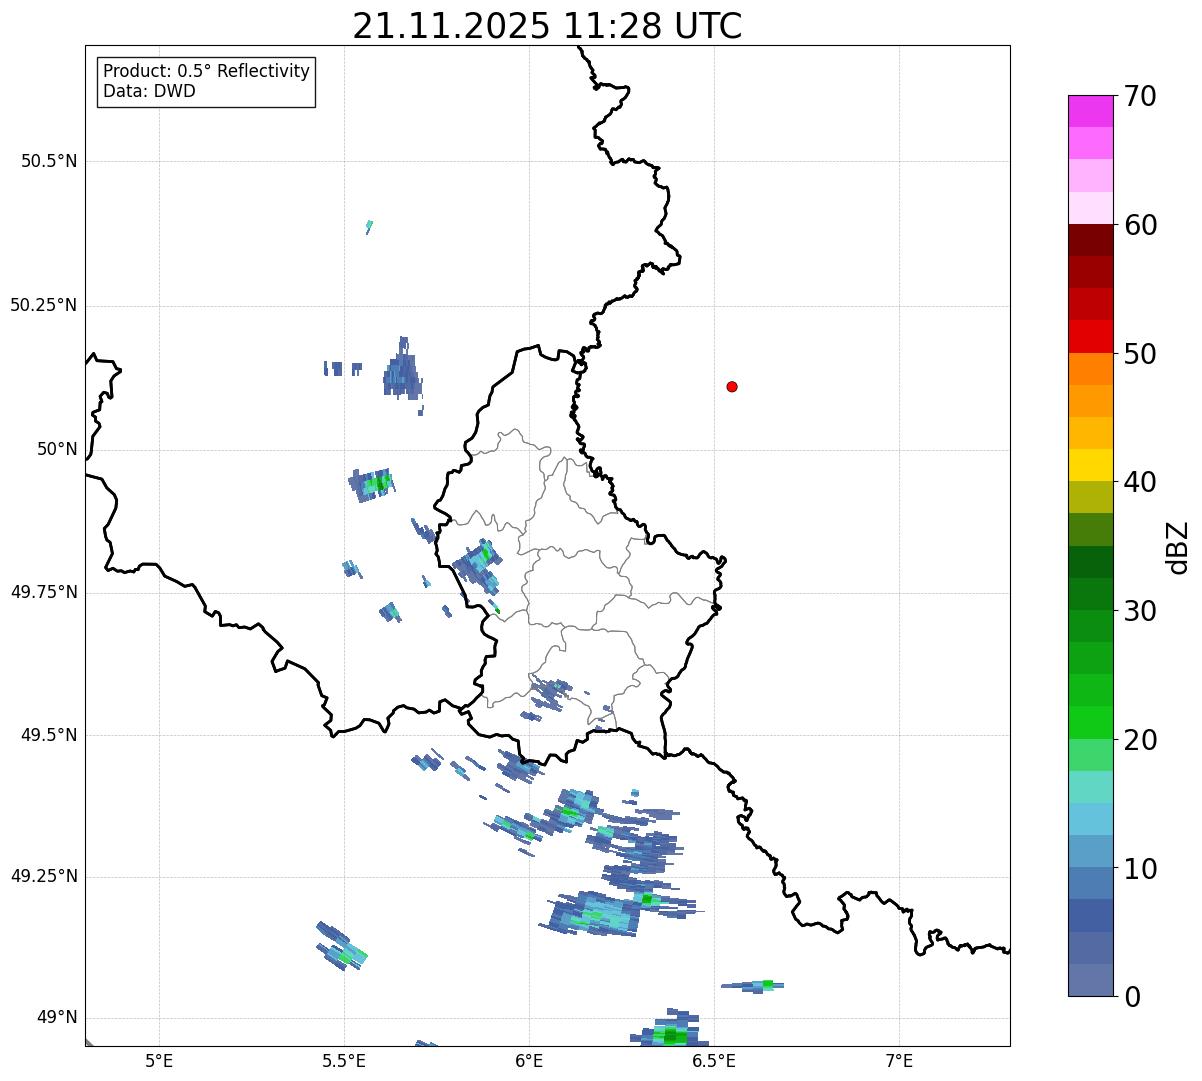This screenshot has height=1081, width=1202.
Task: Click the pale pink colorbar swatch just above 60
Action: tap(1091, 208)
